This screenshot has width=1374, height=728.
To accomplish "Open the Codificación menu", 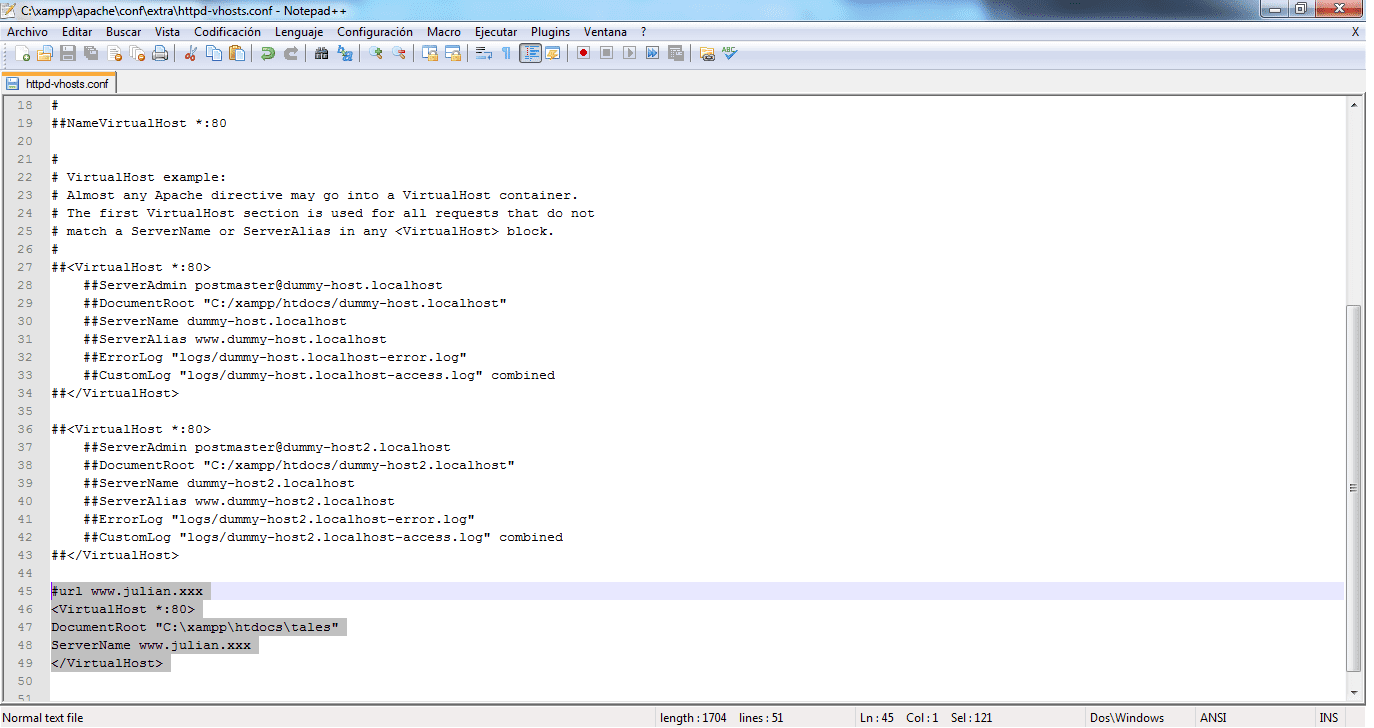I will click(x=227, y=32).
